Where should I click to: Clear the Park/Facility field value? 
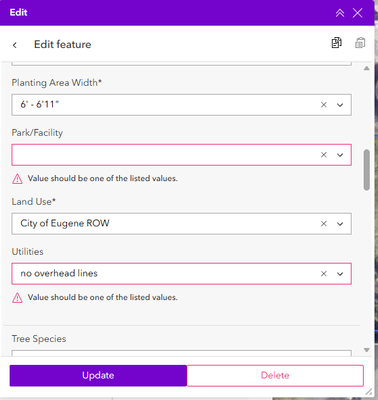tap(324, 155)
